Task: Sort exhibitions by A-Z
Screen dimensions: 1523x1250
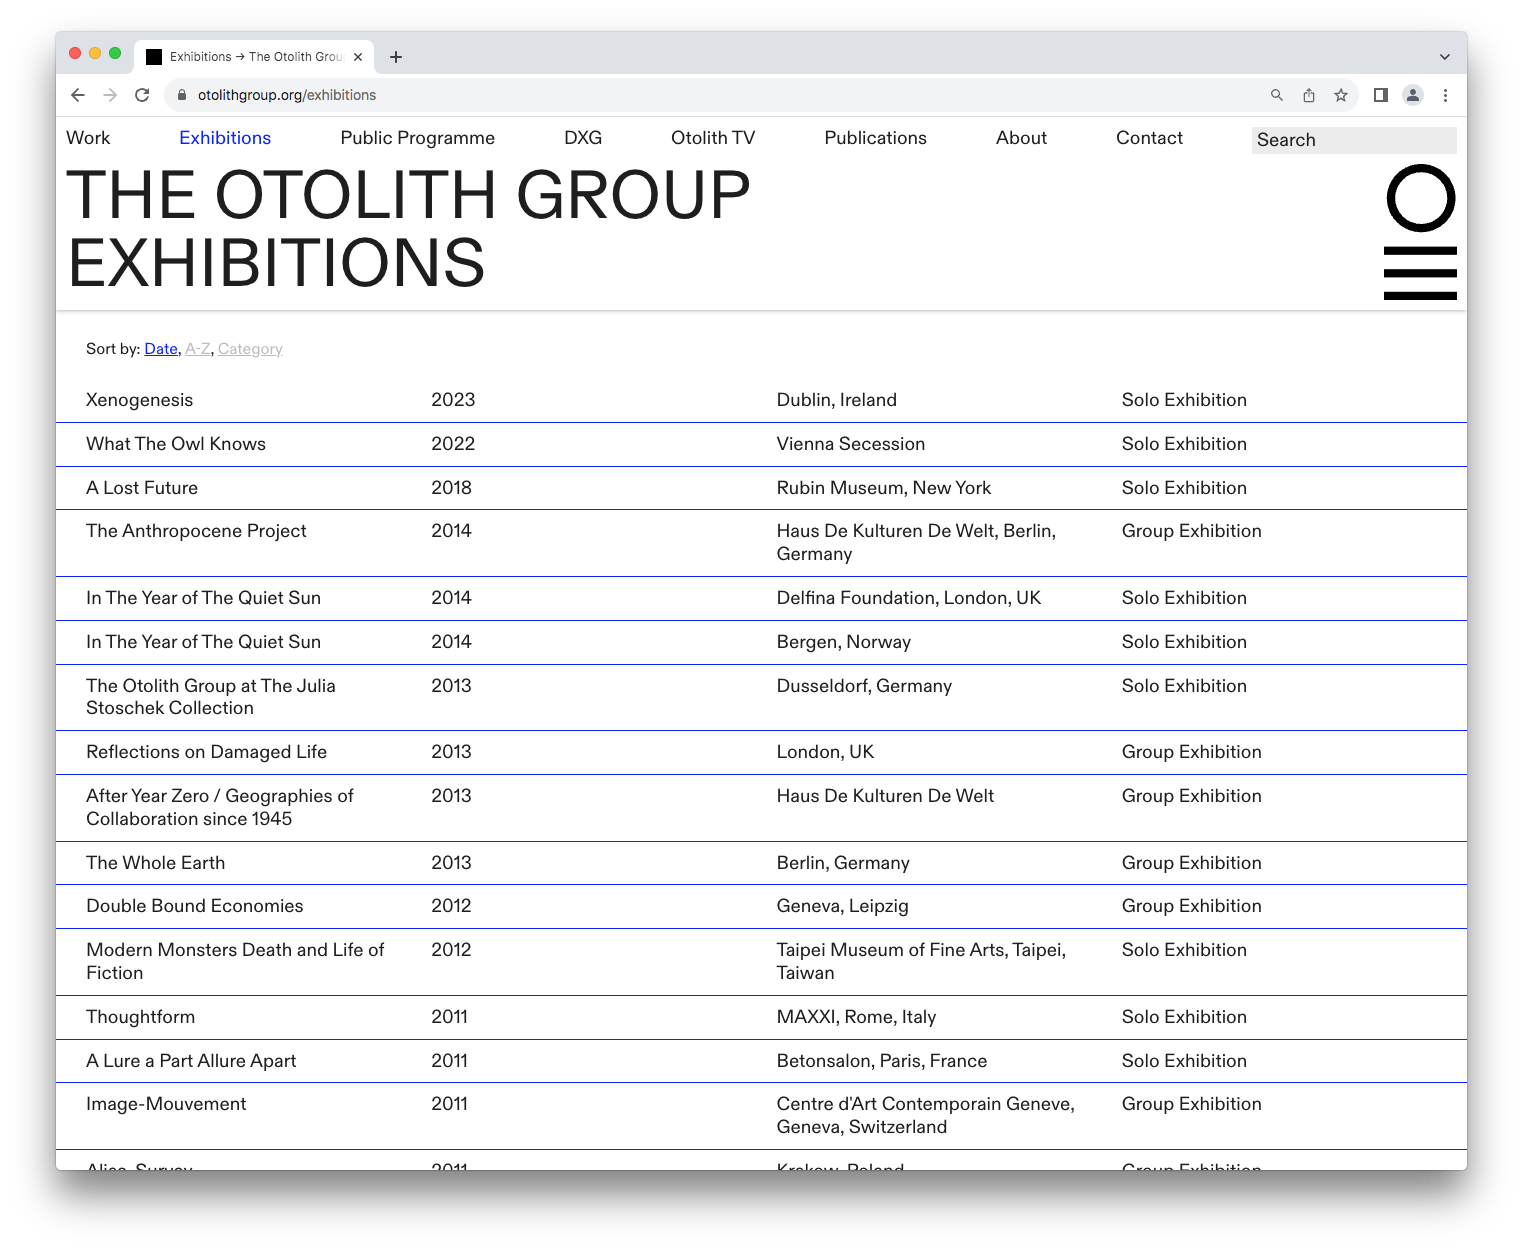Action: pos(198,349)
